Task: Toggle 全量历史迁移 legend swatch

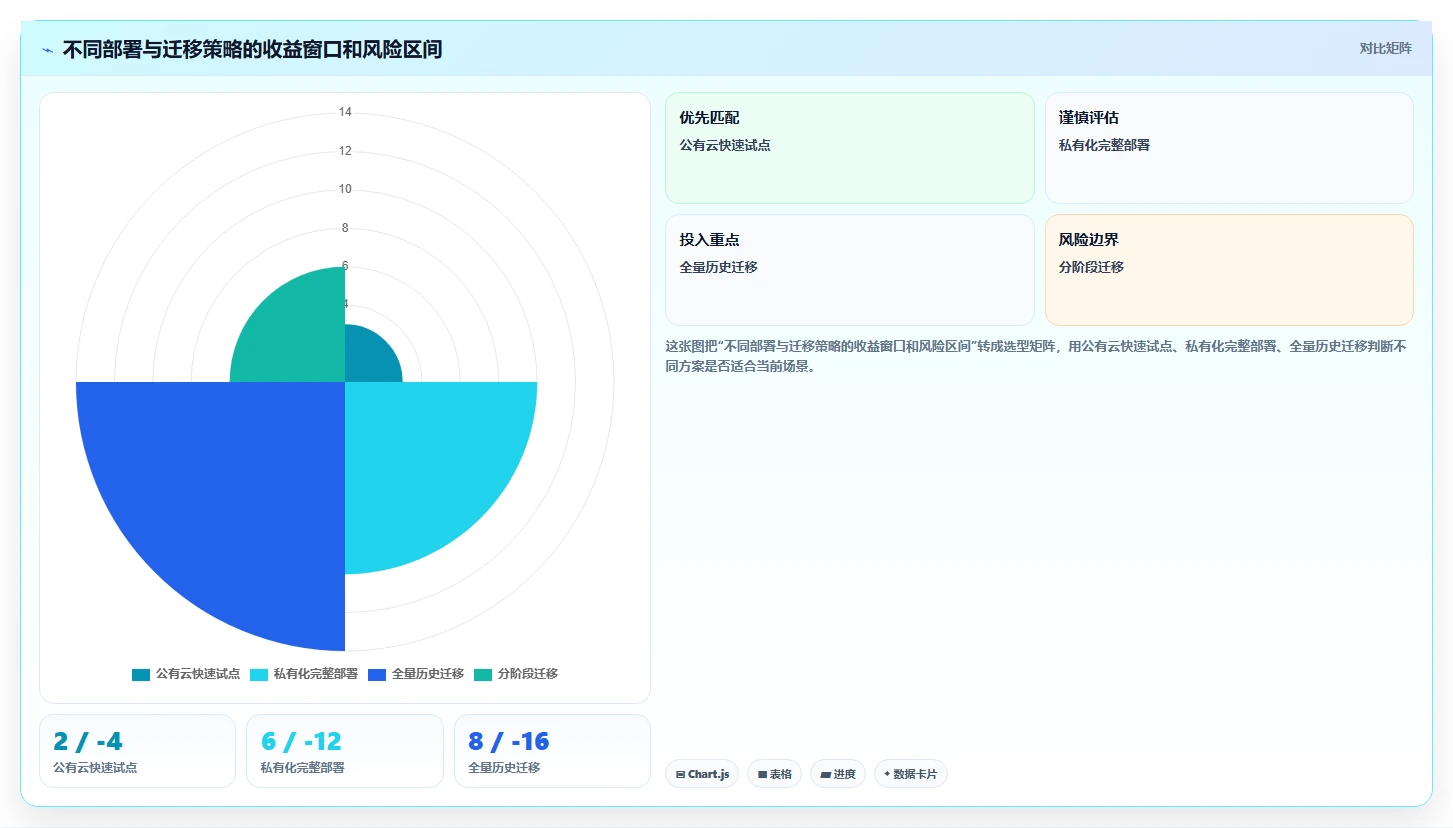Action: (377, 674)
